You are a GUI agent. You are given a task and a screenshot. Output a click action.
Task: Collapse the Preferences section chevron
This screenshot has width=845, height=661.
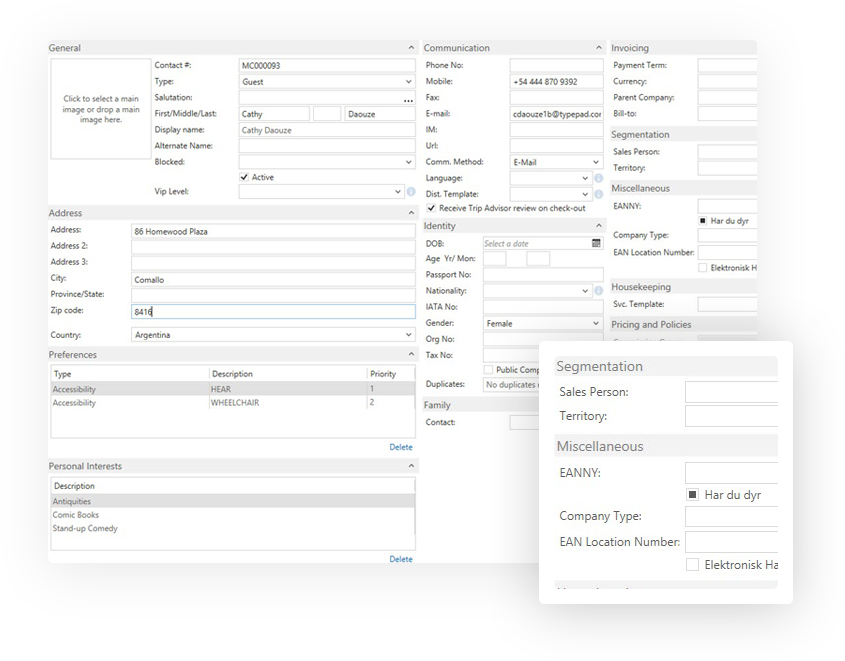[411, 354]
